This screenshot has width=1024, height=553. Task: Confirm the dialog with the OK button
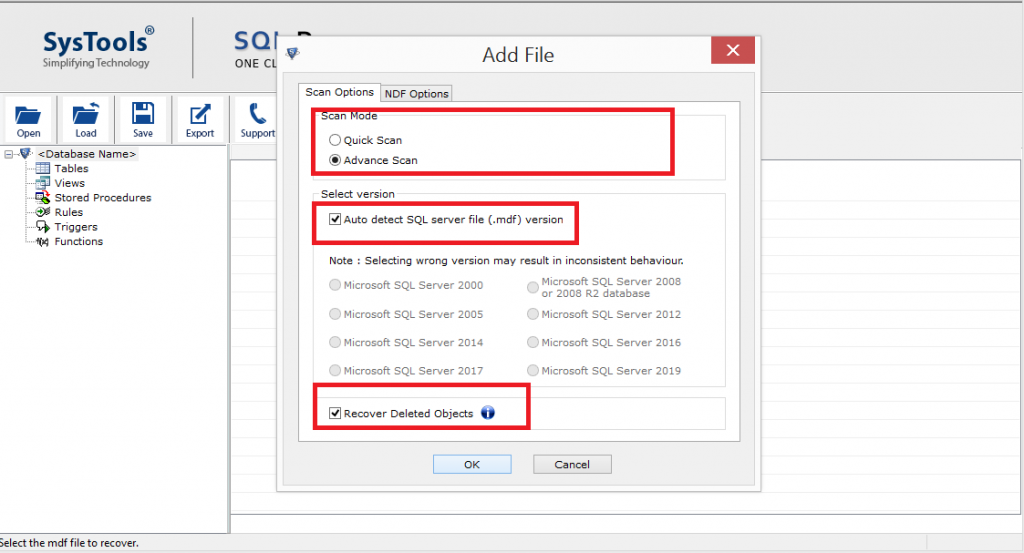pos(472,464)
